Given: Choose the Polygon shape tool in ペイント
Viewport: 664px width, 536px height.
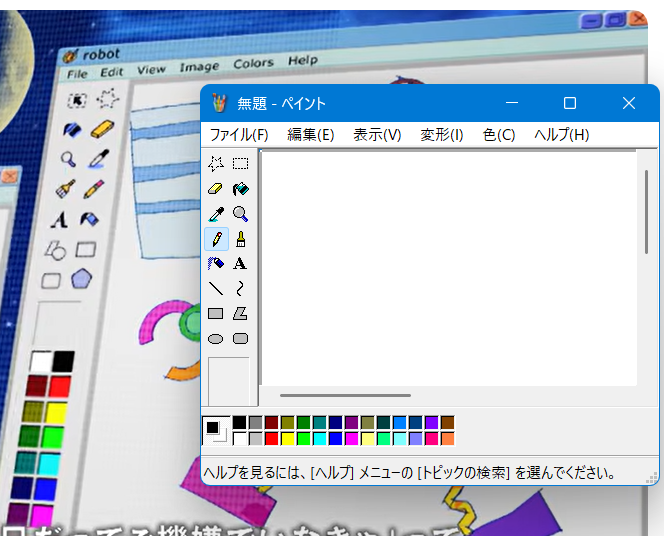Looking at the screenshot, I should pos(241,314).
